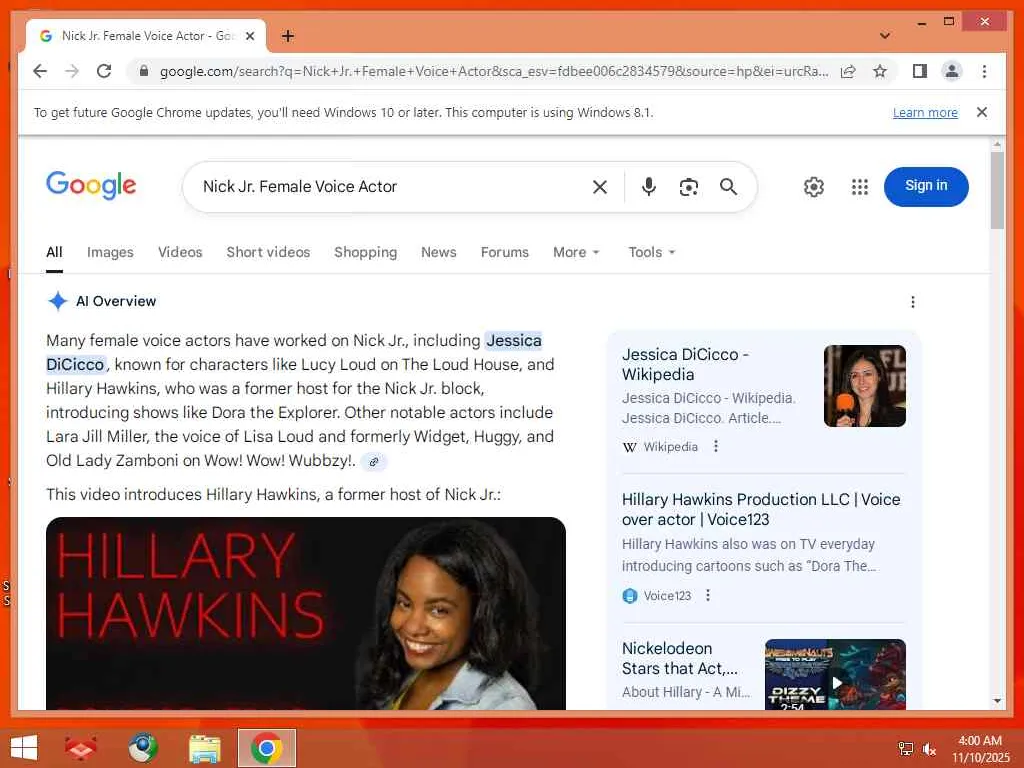Screen dimensions: 1024x768
Task: Open Chrome's three-dot menu
Action: coord(984,71)
